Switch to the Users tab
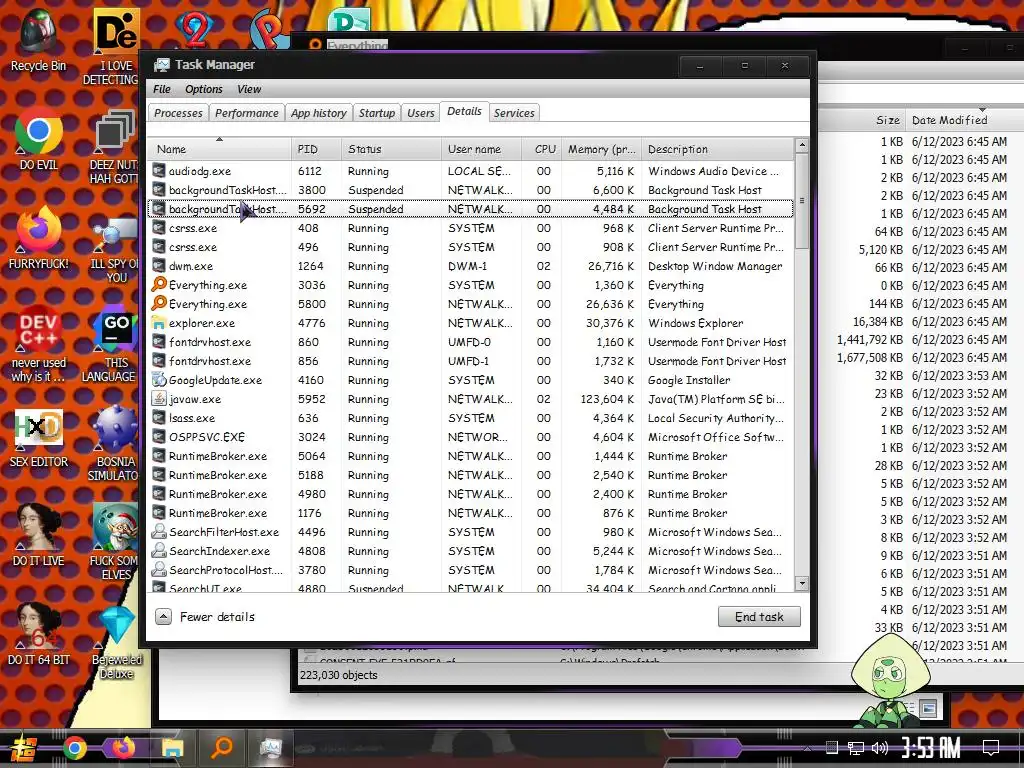Viewport: 1024px width, 768px height. (x=421, y=113)
